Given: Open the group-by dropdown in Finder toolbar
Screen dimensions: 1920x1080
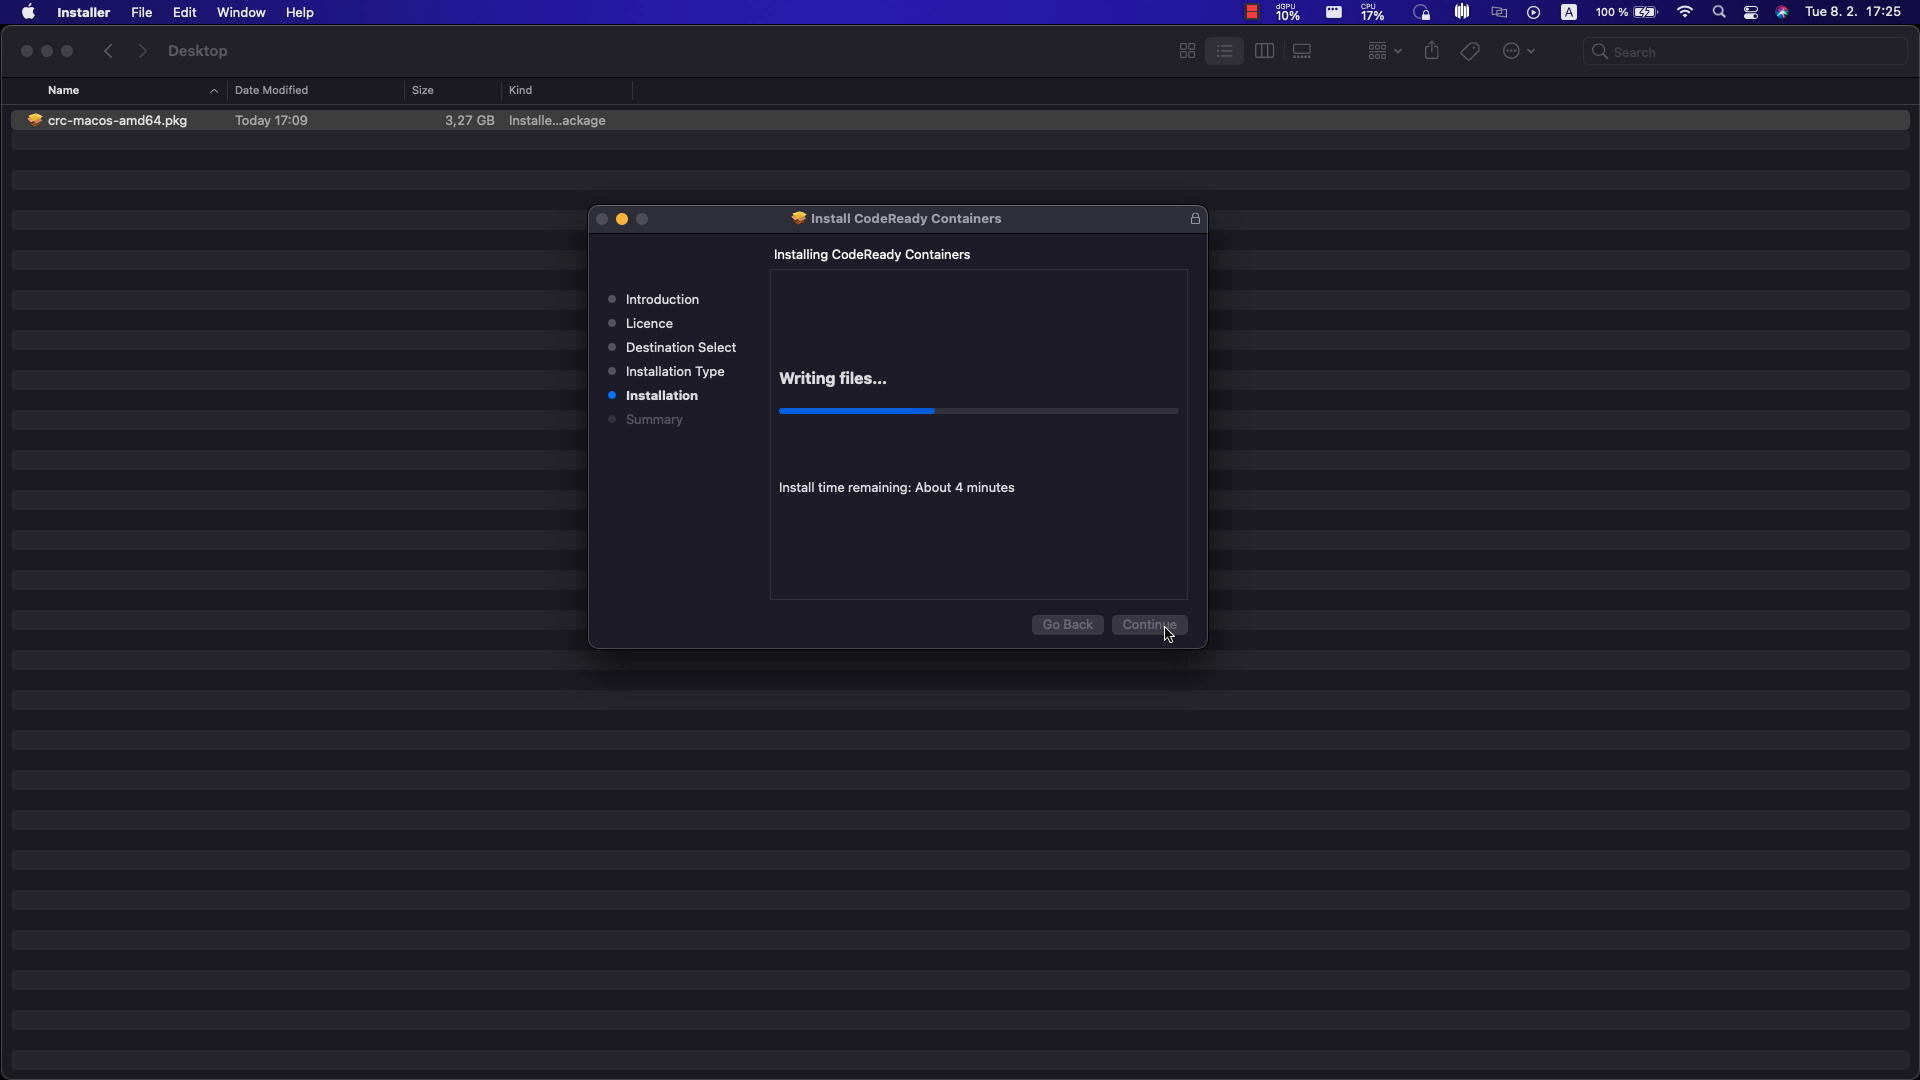Looking at the screenshot, I should [x=1383, y=50].
